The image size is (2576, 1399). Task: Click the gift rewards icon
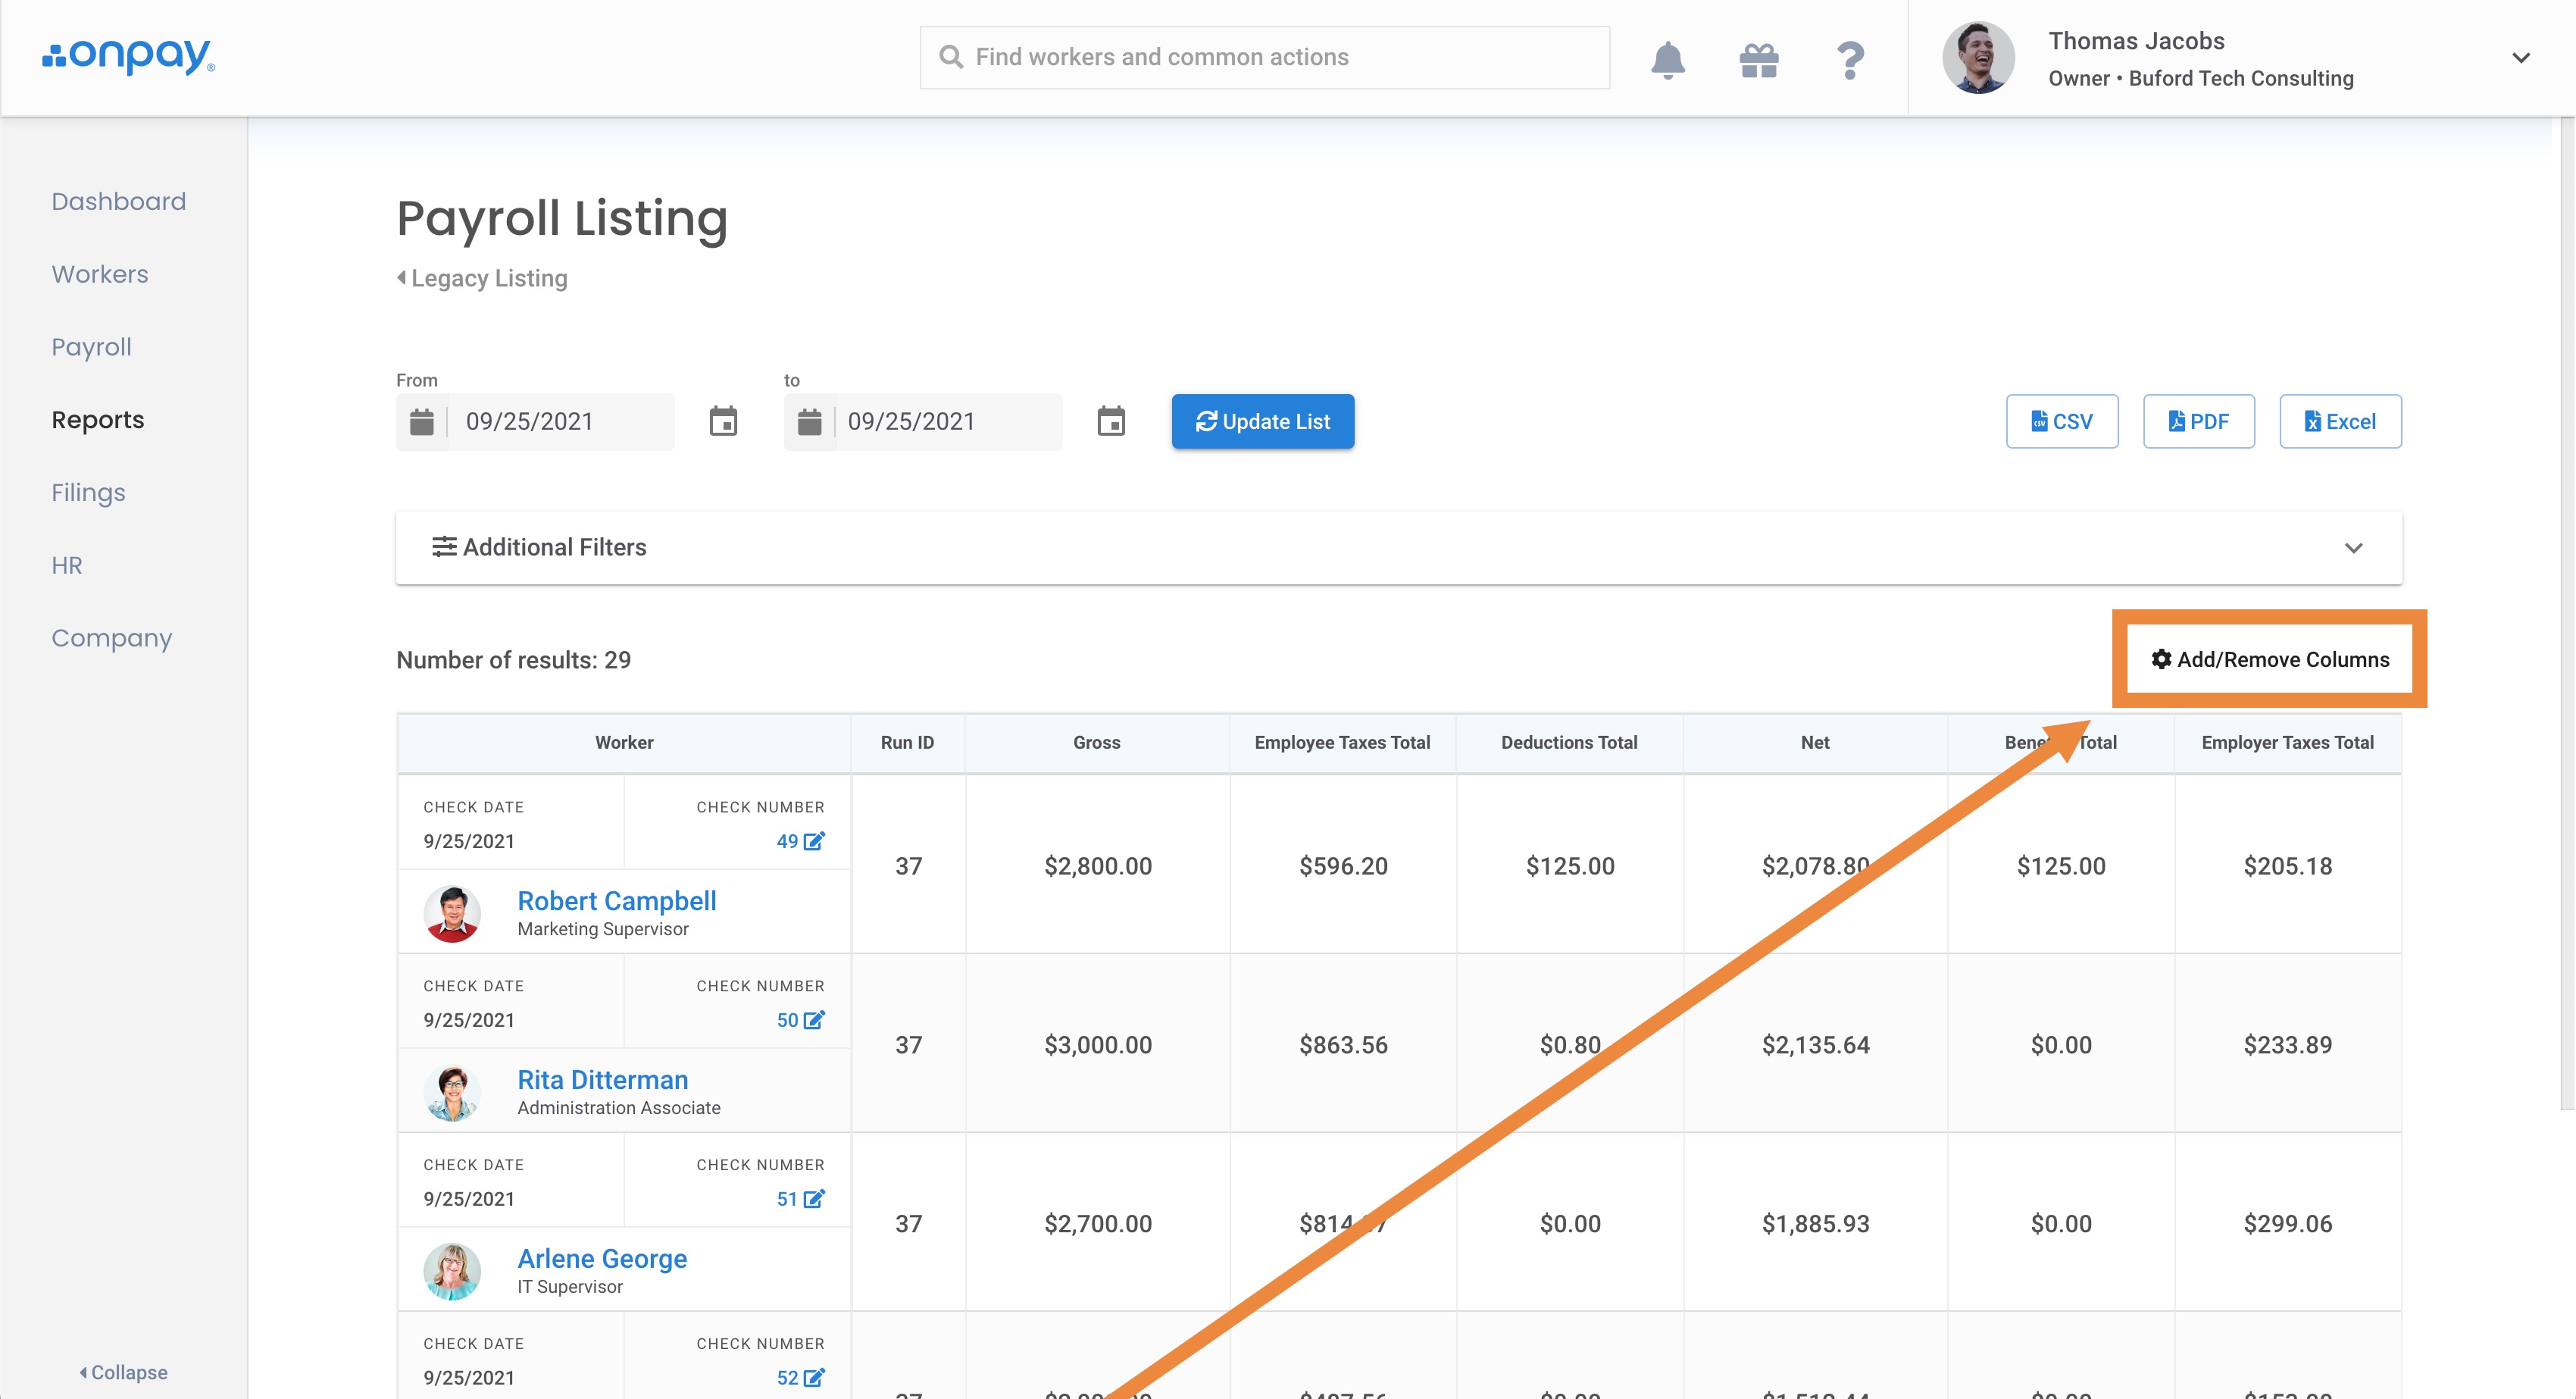[1759, 60]
